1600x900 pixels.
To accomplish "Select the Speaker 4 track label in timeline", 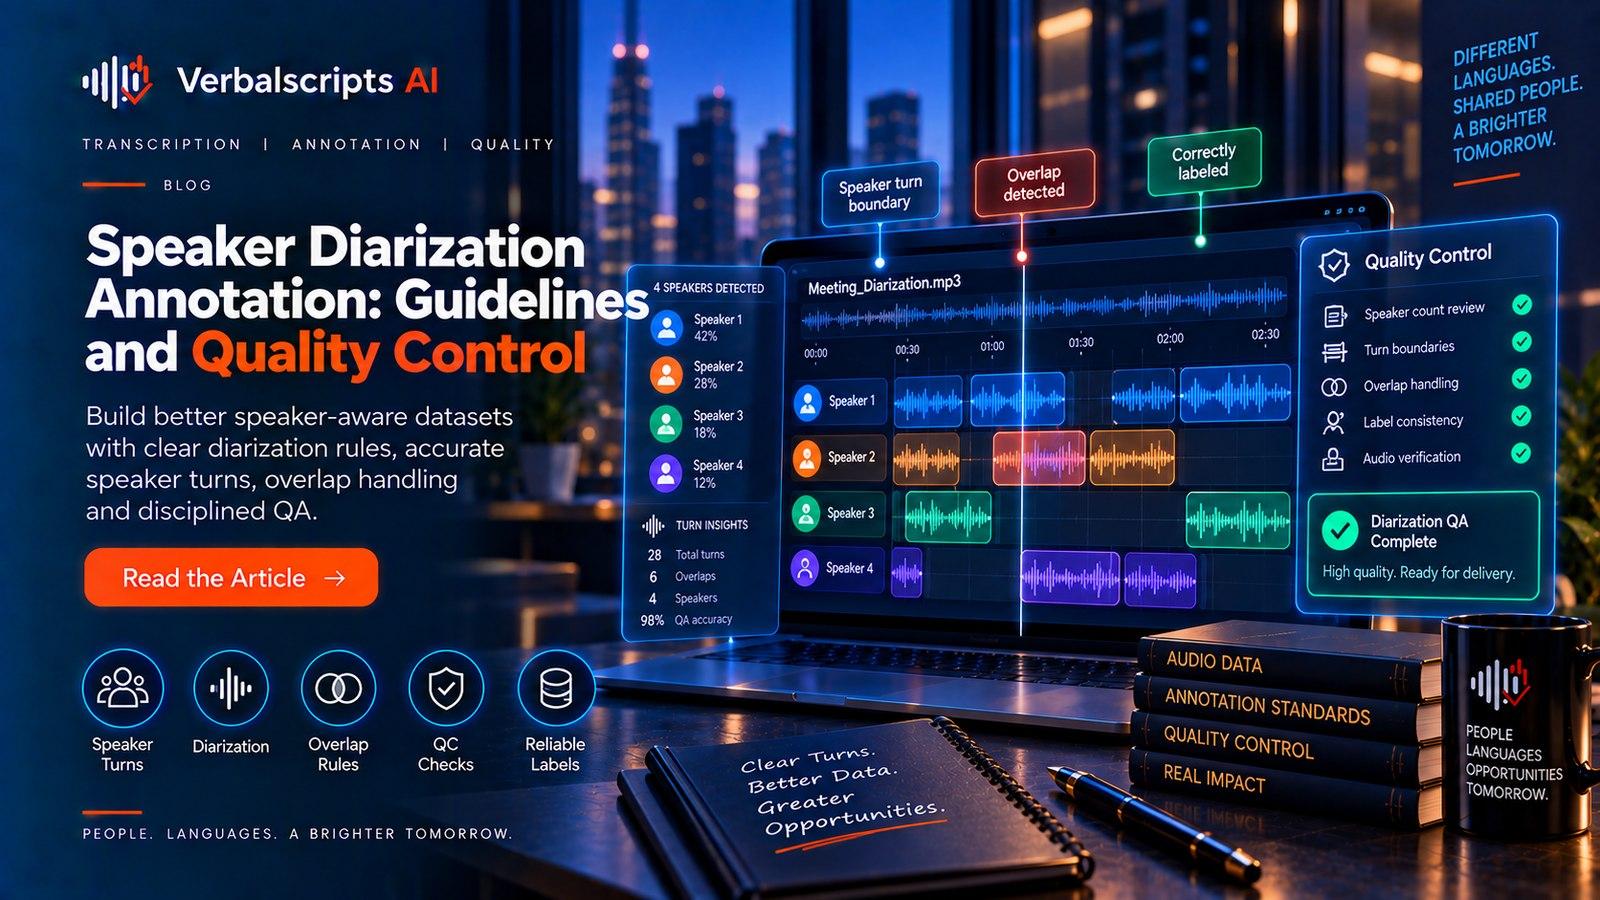I will (x=836, y=568).
